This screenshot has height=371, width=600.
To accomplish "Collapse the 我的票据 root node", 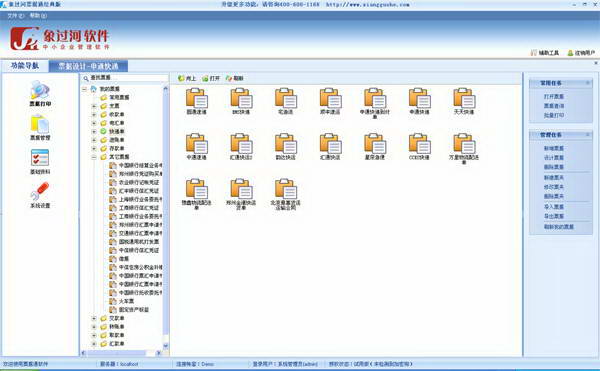I will [x=85, y=89].
